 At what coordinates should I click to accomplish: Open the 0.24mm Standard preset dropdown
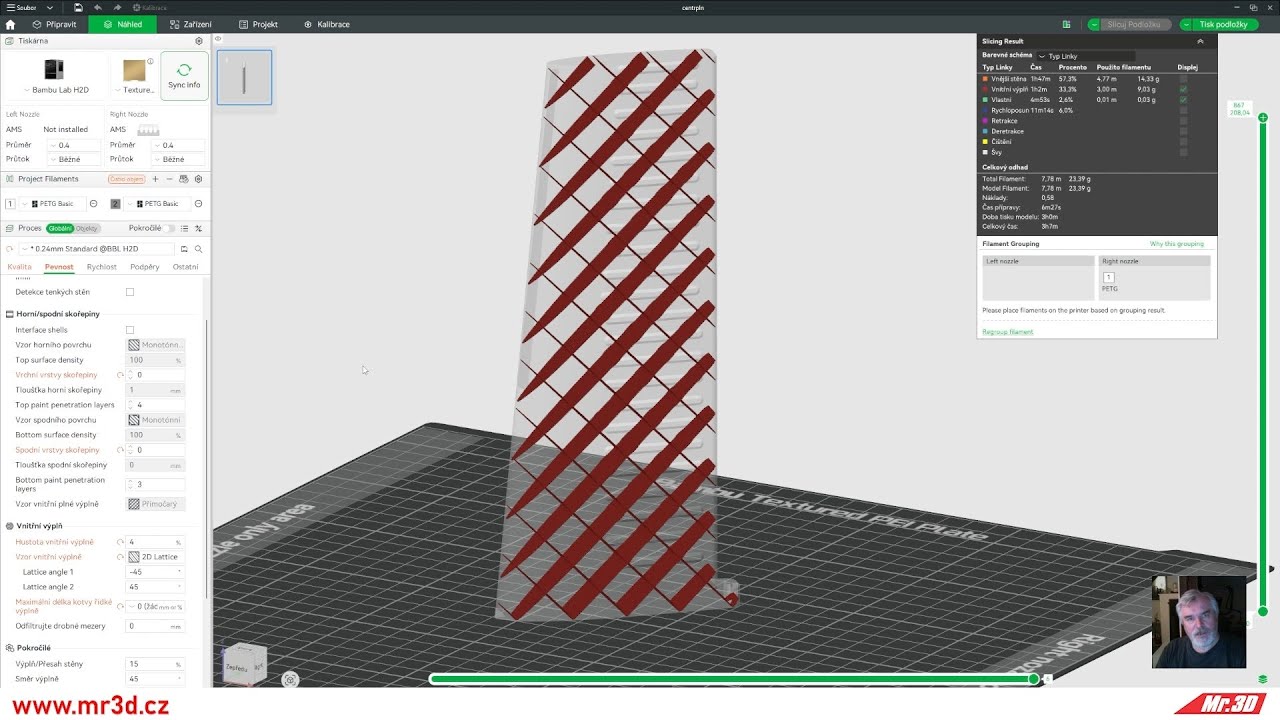click(97, 249)
